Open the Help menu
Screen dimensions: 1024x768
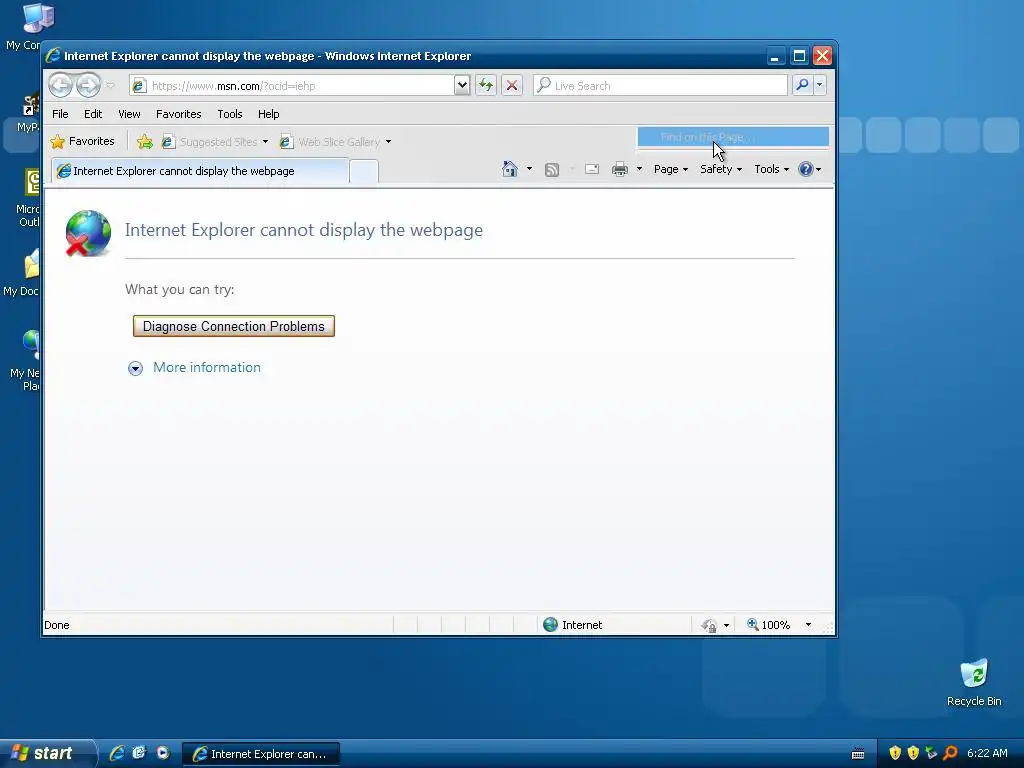(x=268, y=114)
